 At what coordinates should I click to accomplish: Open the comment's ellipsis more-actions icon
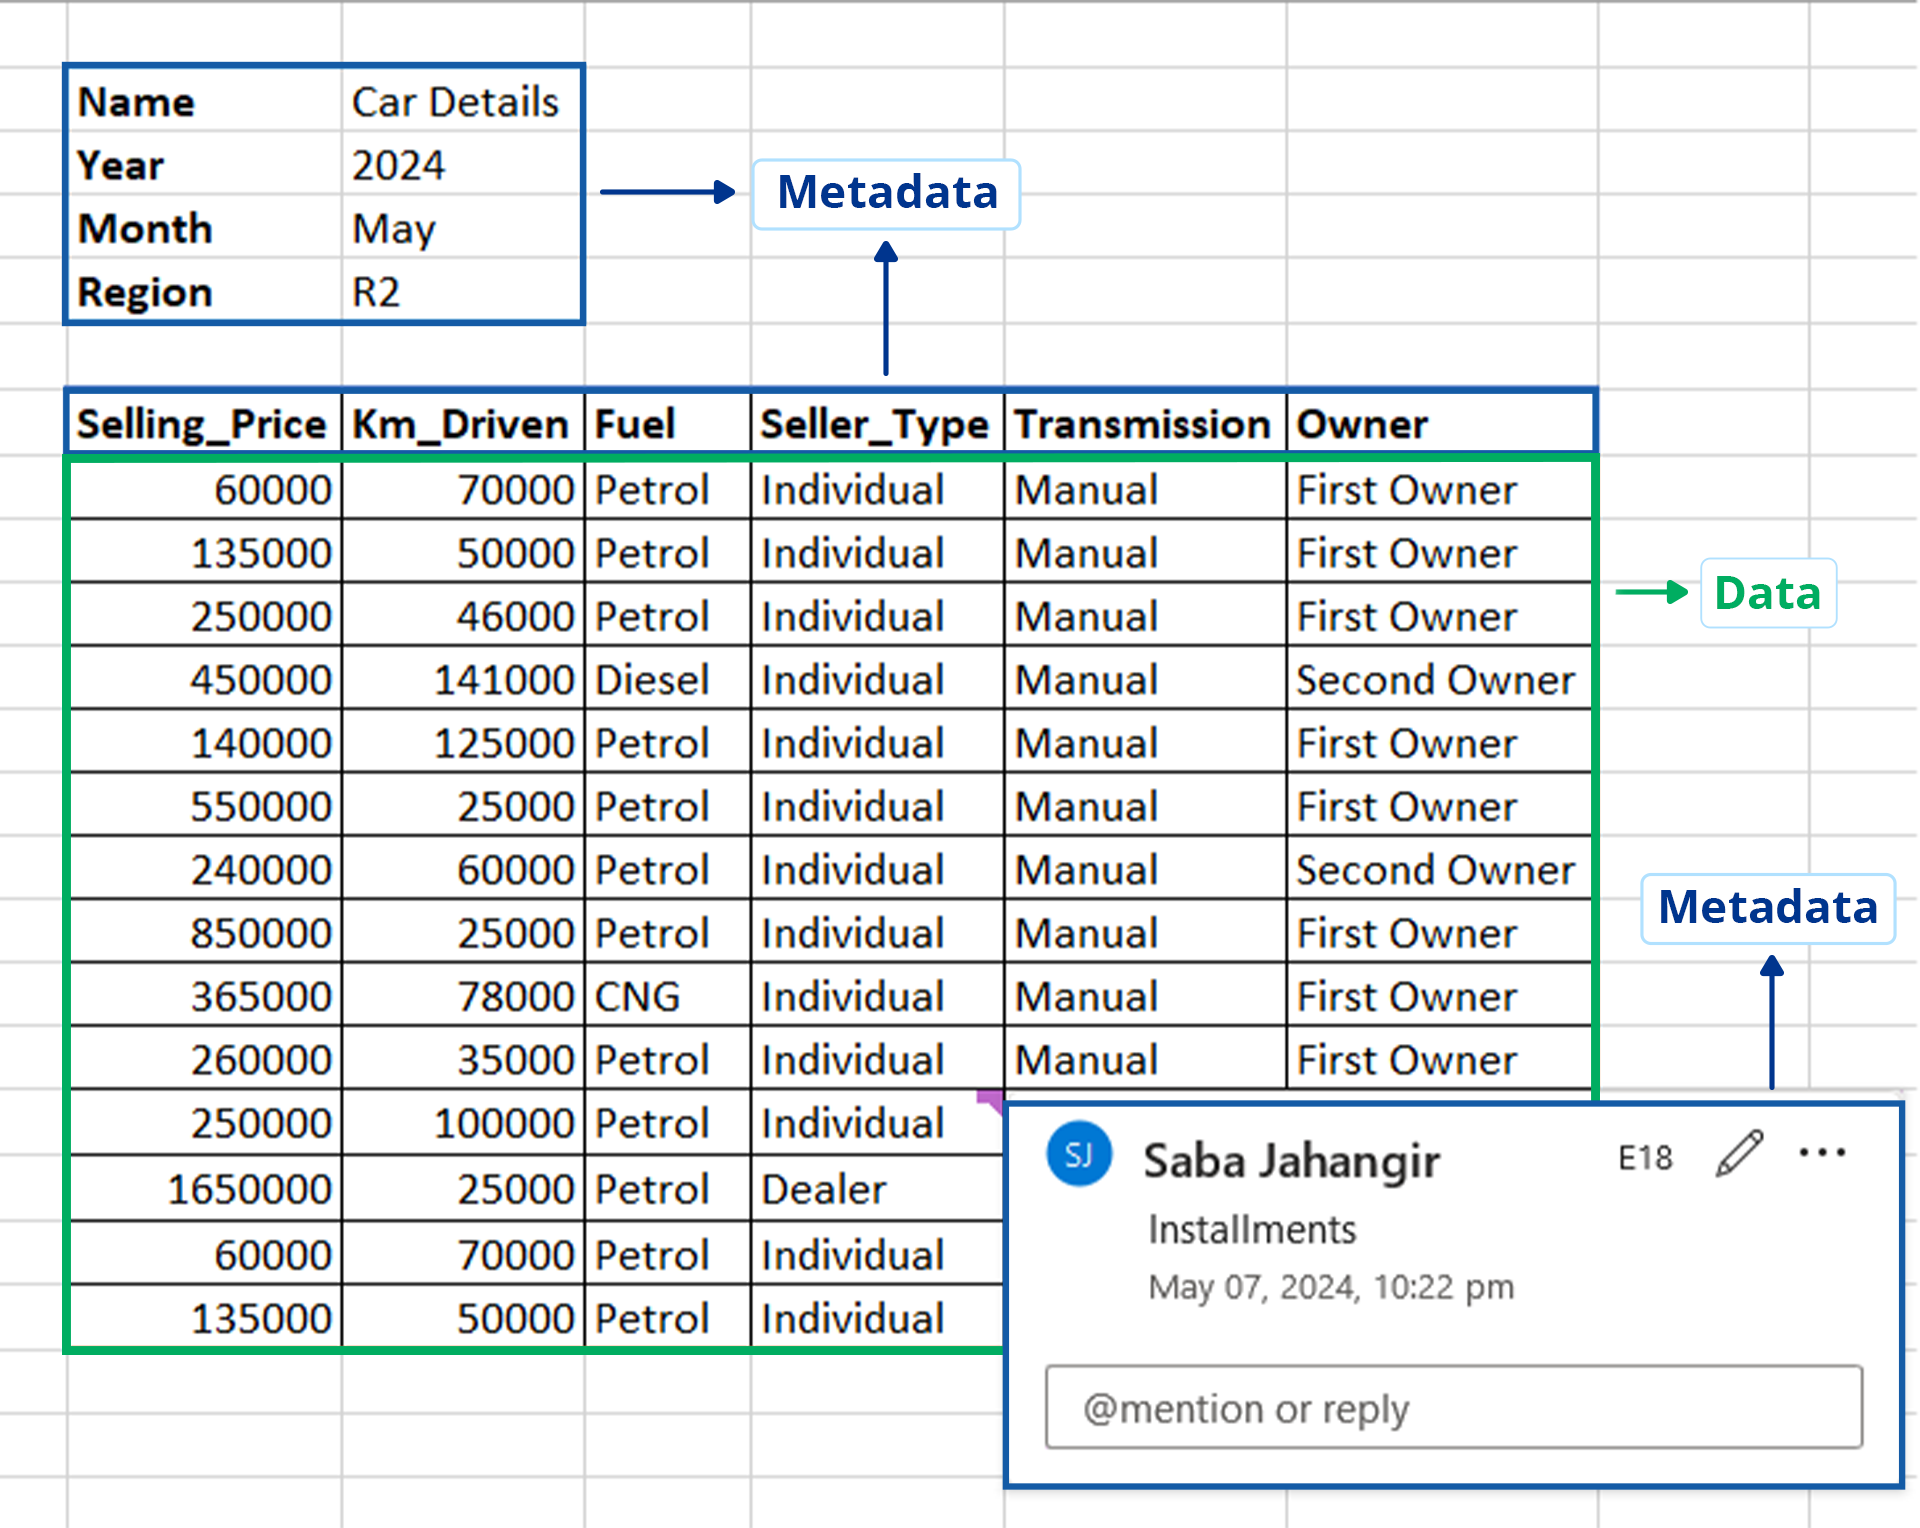(1822, 1152)
